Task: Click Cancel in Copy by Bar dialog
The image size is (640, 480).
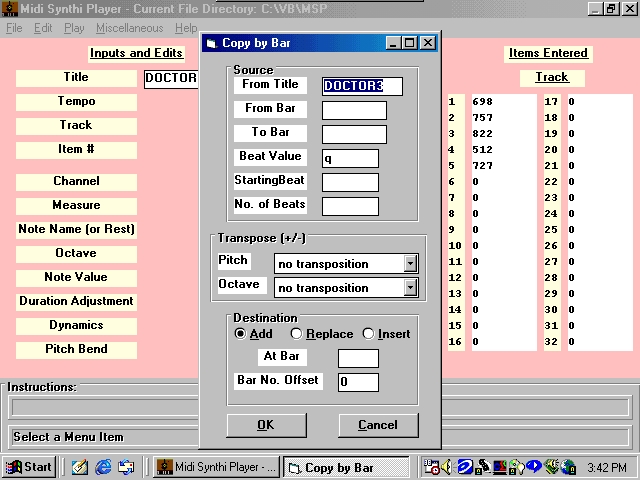Action: click(378, 425)
